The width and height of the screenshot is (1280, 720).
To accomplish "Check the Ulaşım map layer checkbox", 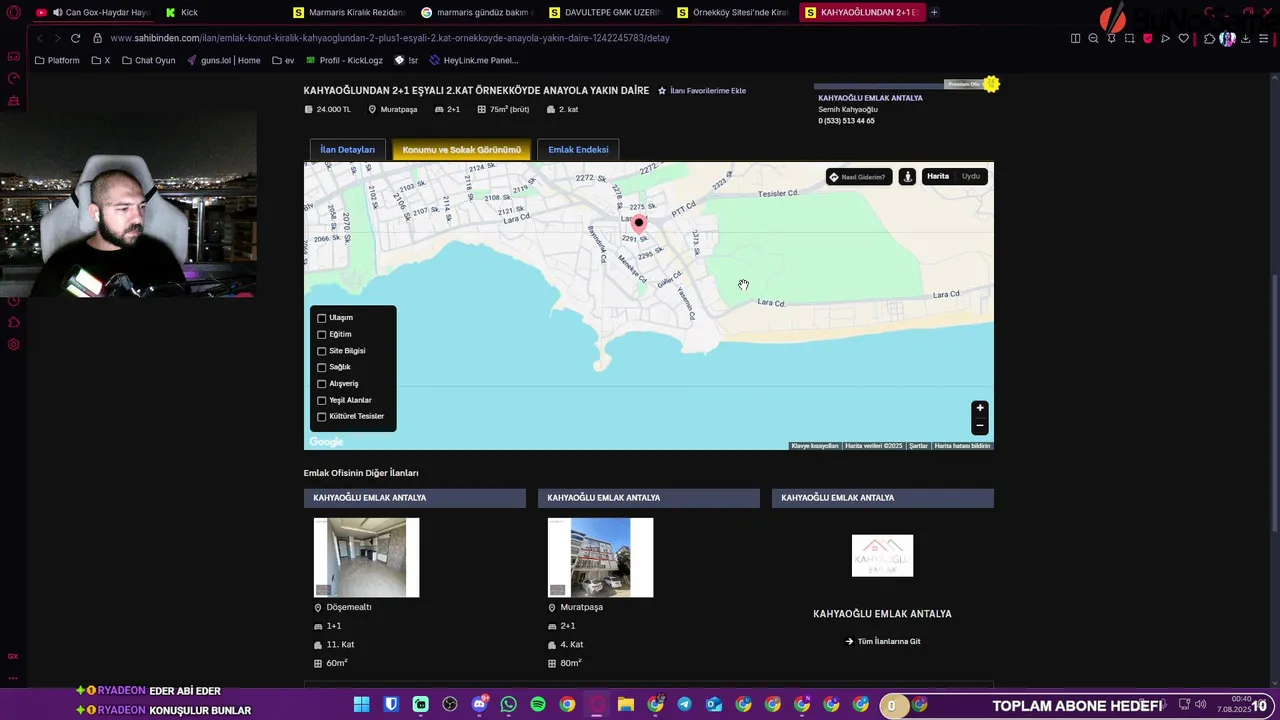I will 322,318.
